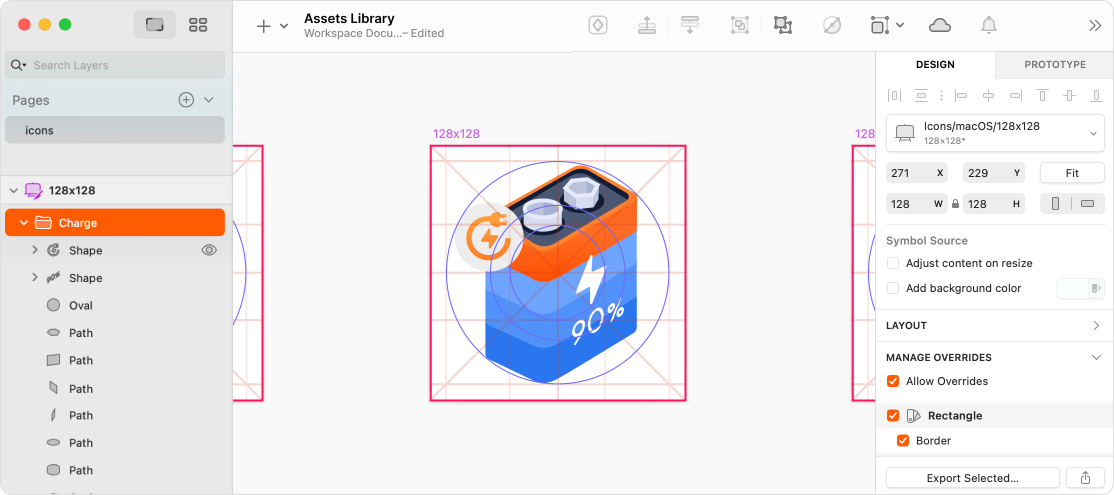The width and height of the screenshot is (1114, 495).
Task: Switch to components grid view icon
Action: coord(198,25)
